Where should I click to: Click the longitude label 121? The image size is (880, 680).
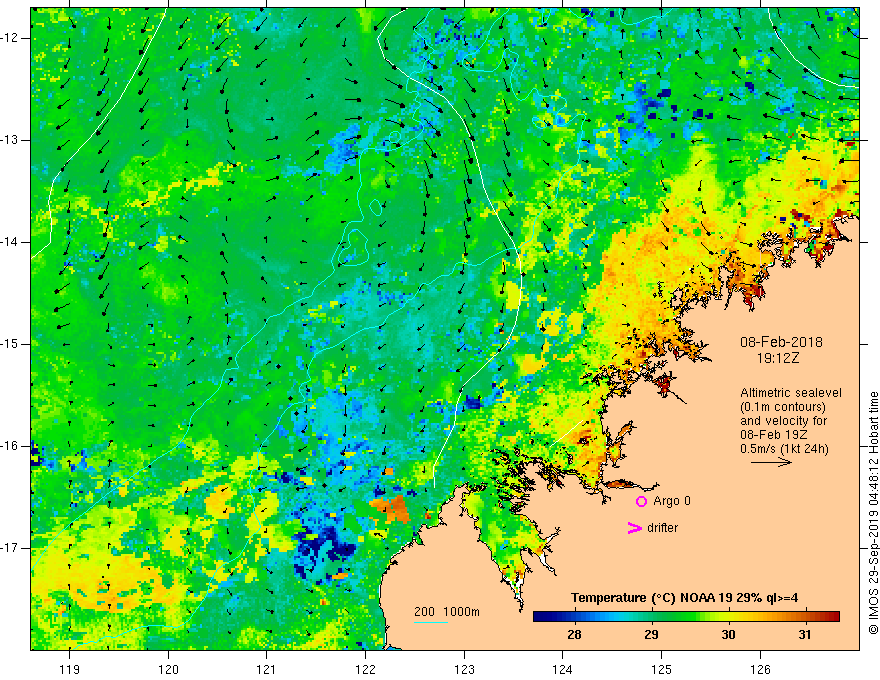267,669
